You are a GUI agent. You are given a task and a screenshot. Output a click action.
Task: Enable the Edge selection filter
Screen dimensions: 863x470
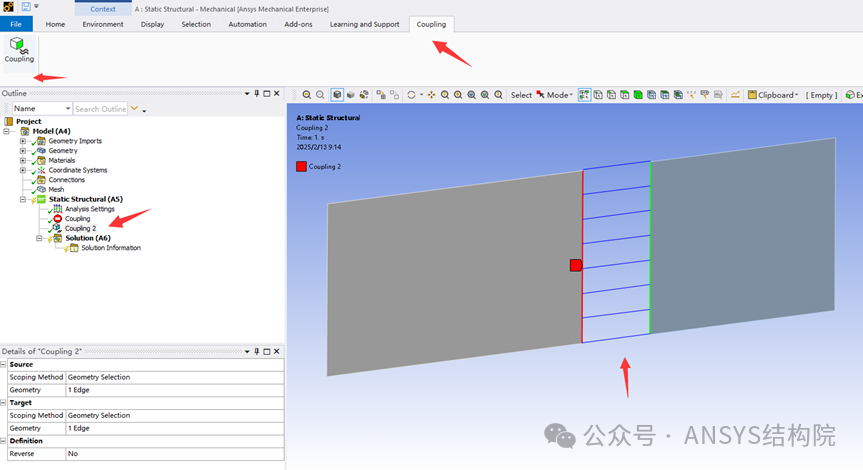click(611, 95)
